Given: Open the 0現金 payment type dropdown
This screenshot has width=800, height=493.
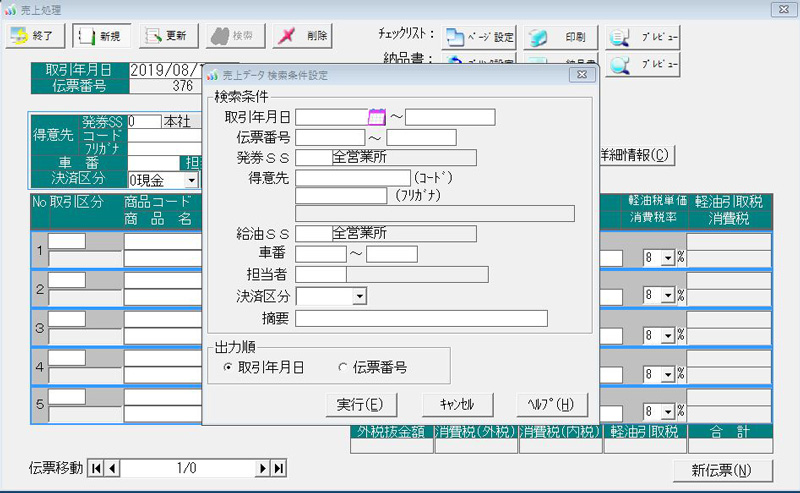Looking at the screenshot, I should click(x=190, y=180).
